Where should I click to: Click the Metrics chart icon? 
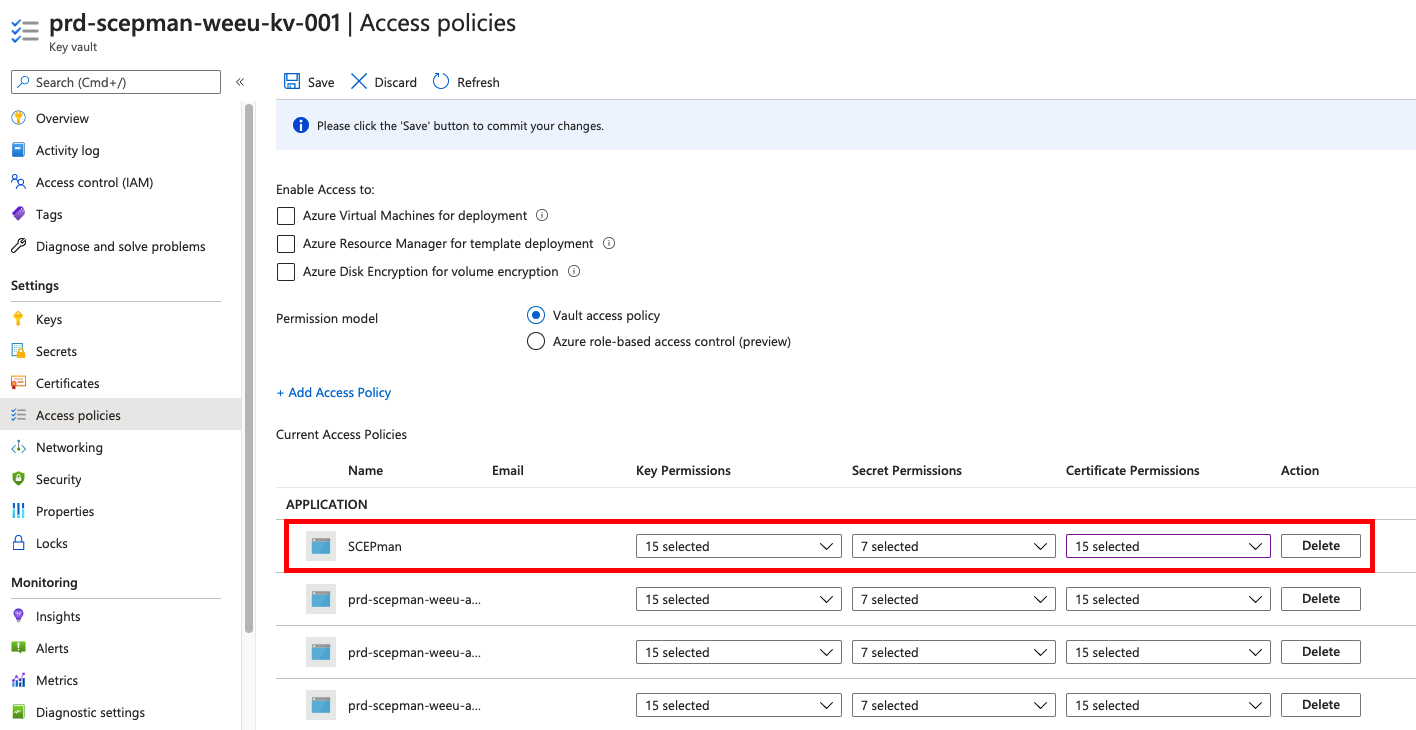18,680
